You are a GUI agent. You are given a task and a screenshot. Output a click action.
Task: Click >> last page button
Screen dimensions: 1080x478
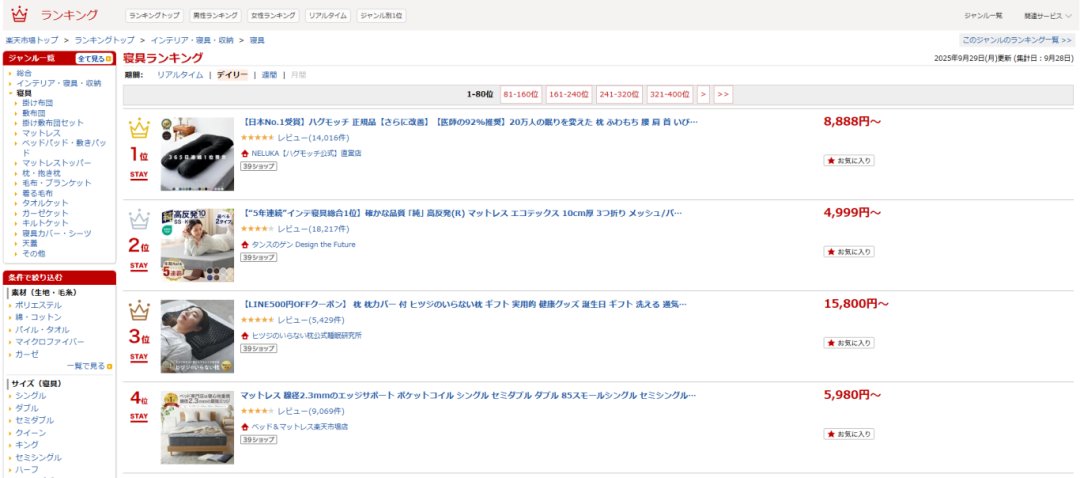click(x=723, y=94)
